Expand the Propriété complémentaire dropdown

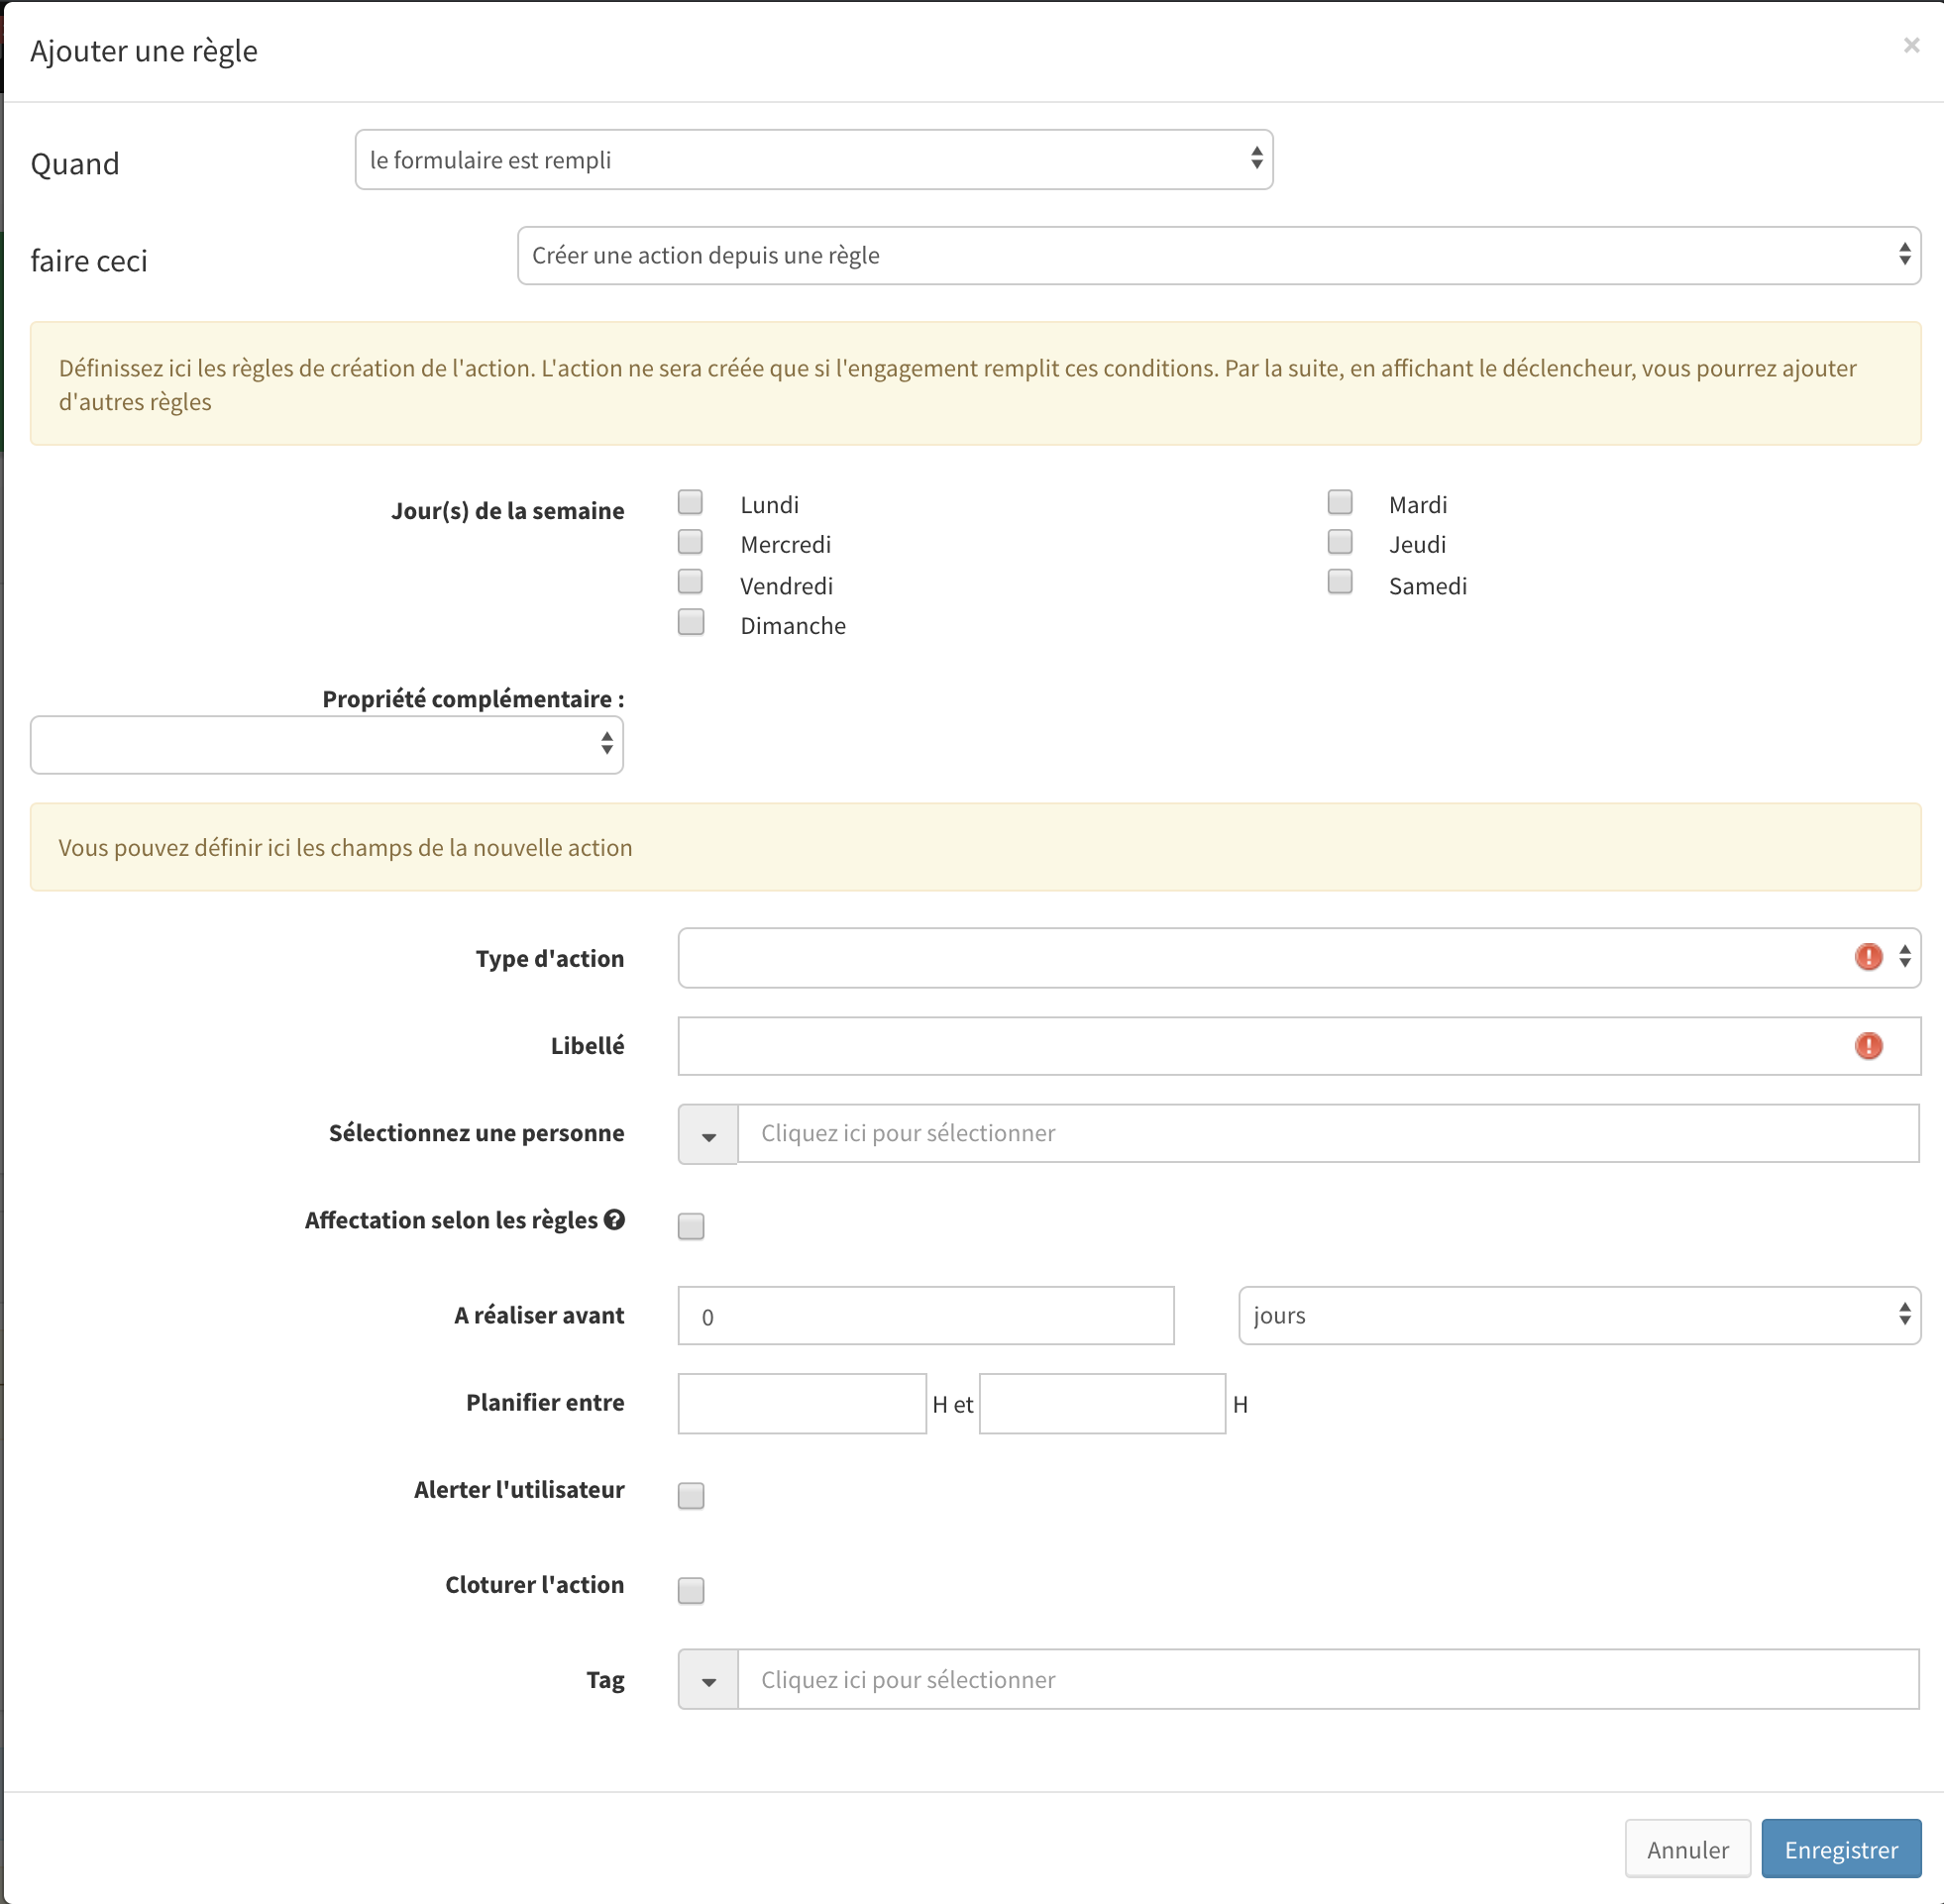coord(326,745)
